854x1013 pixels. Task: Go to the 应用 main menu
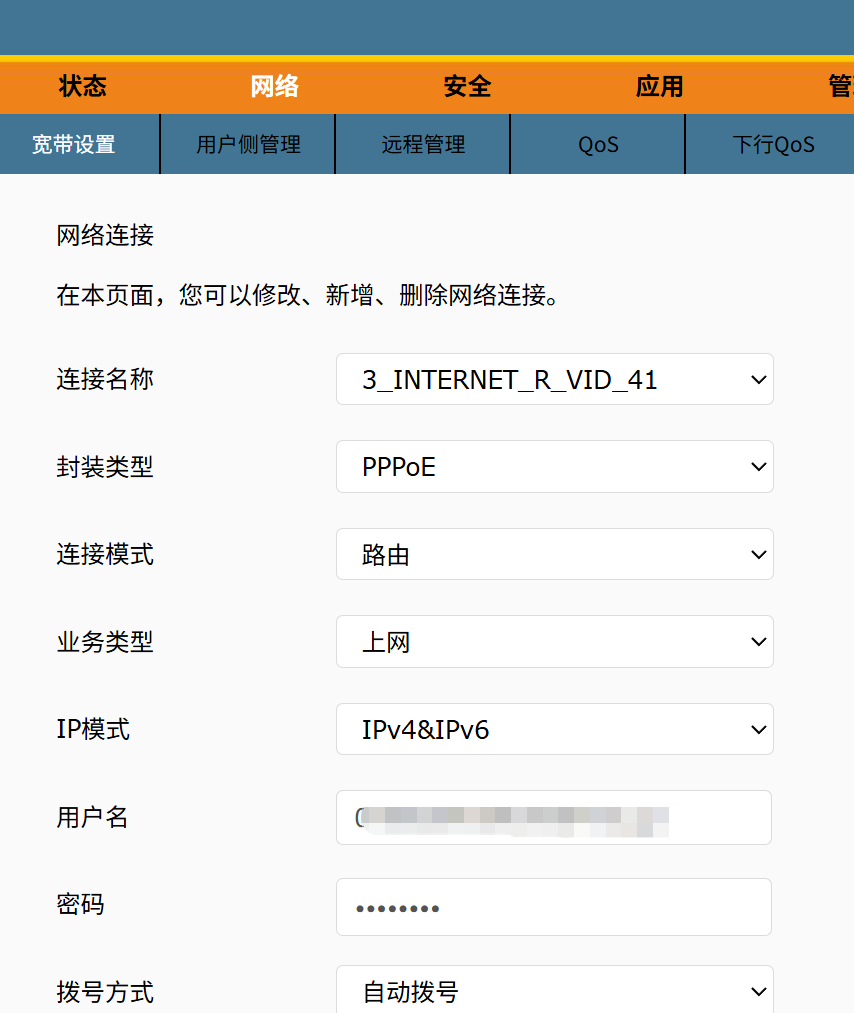coord(660,87)
